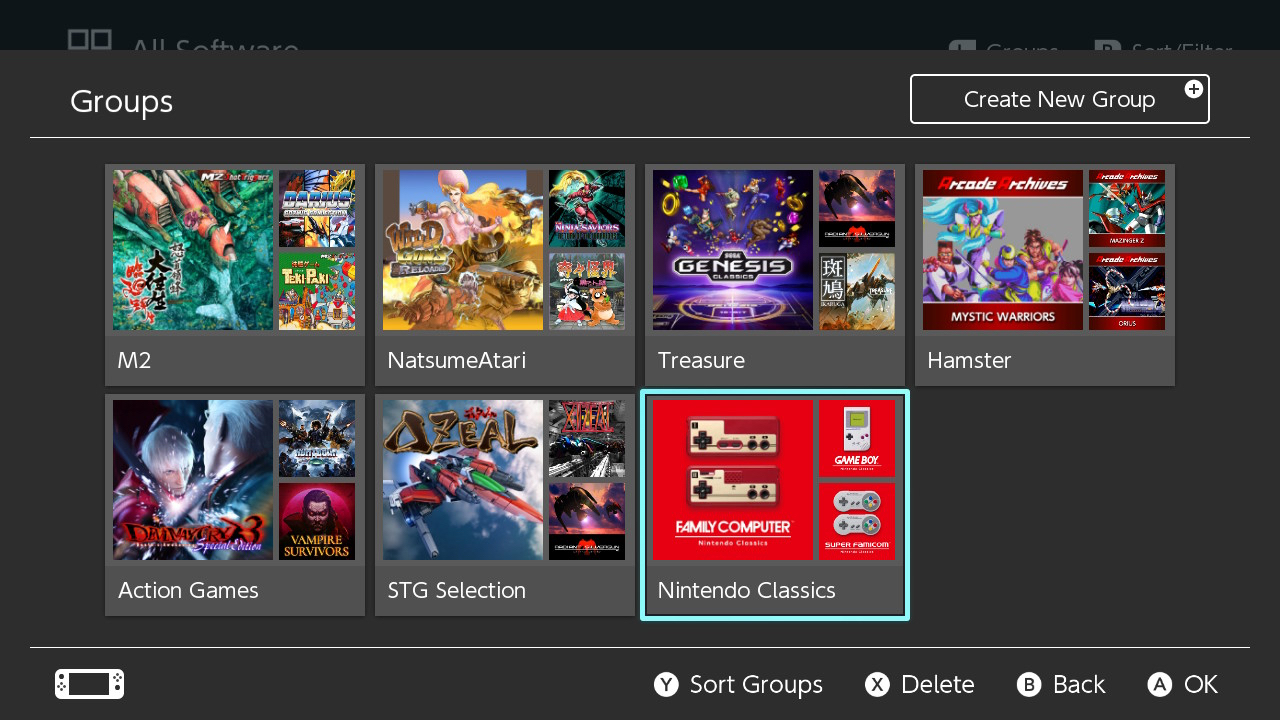The width and height of the screenshot is (1280, 720).
Task: Click the Sega Genesis Classics cover art
Action: click(733, 250)
